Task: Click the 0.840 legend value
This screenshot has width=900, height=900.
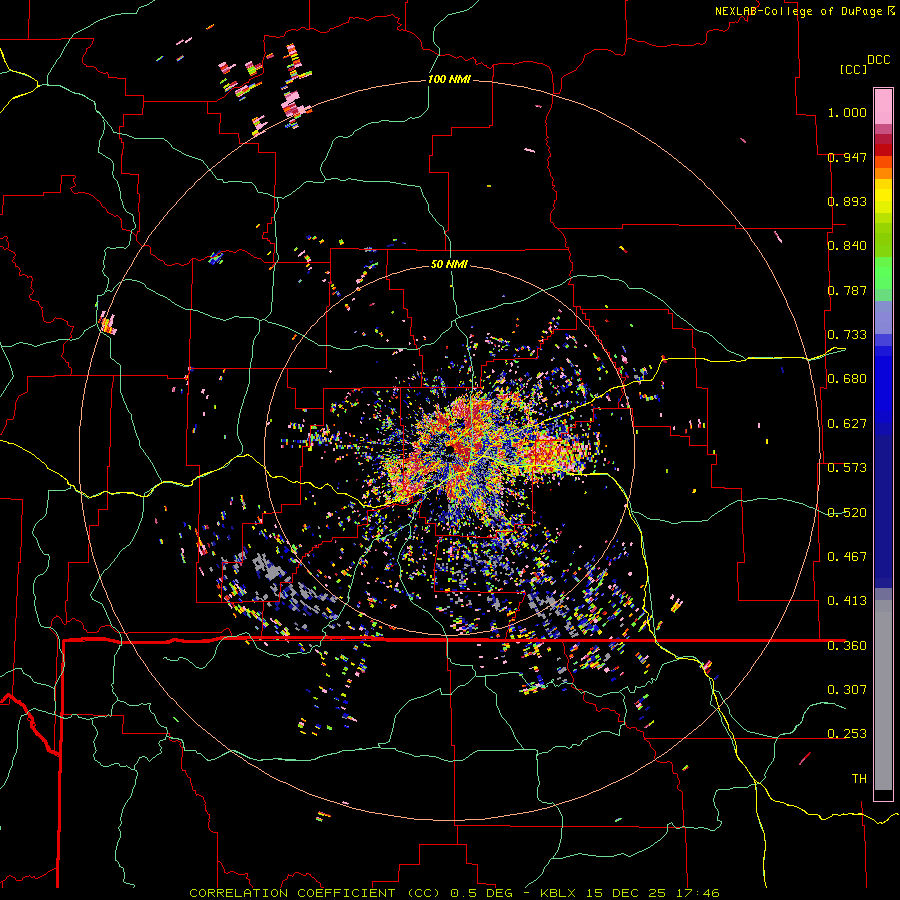Action: [x=847, y=246]
